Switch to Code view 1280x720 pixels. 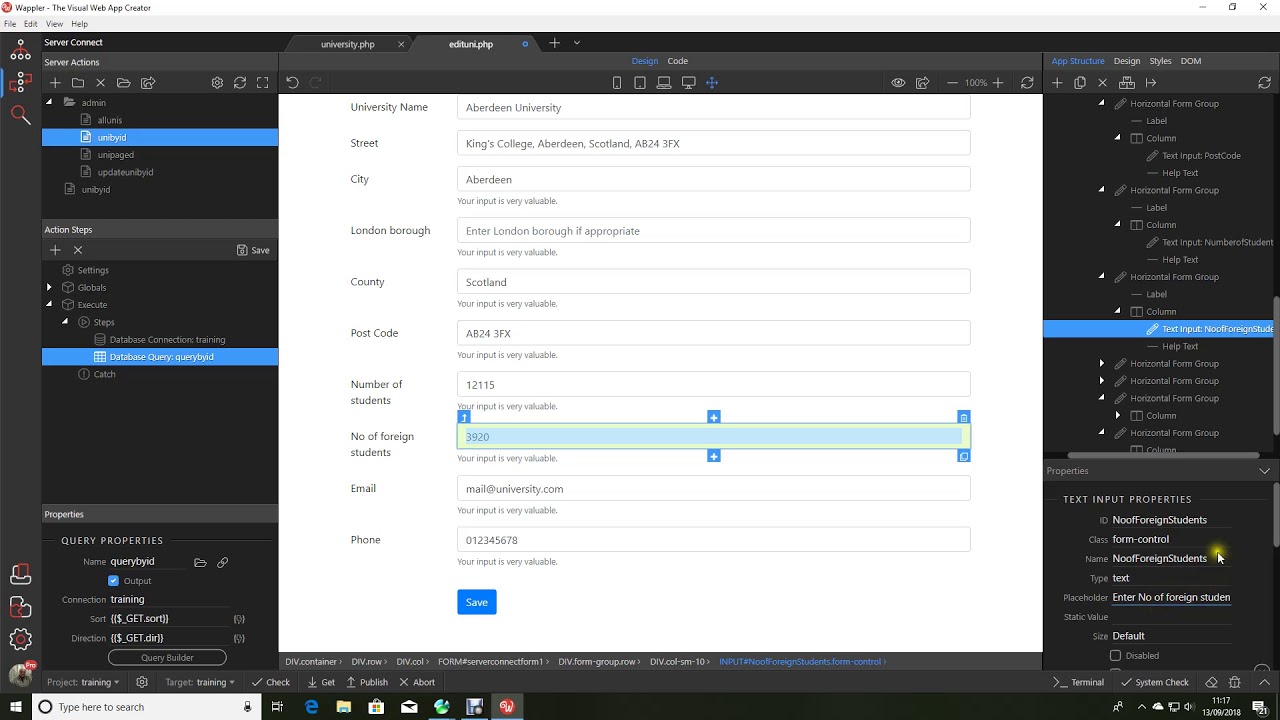point(677,61)
